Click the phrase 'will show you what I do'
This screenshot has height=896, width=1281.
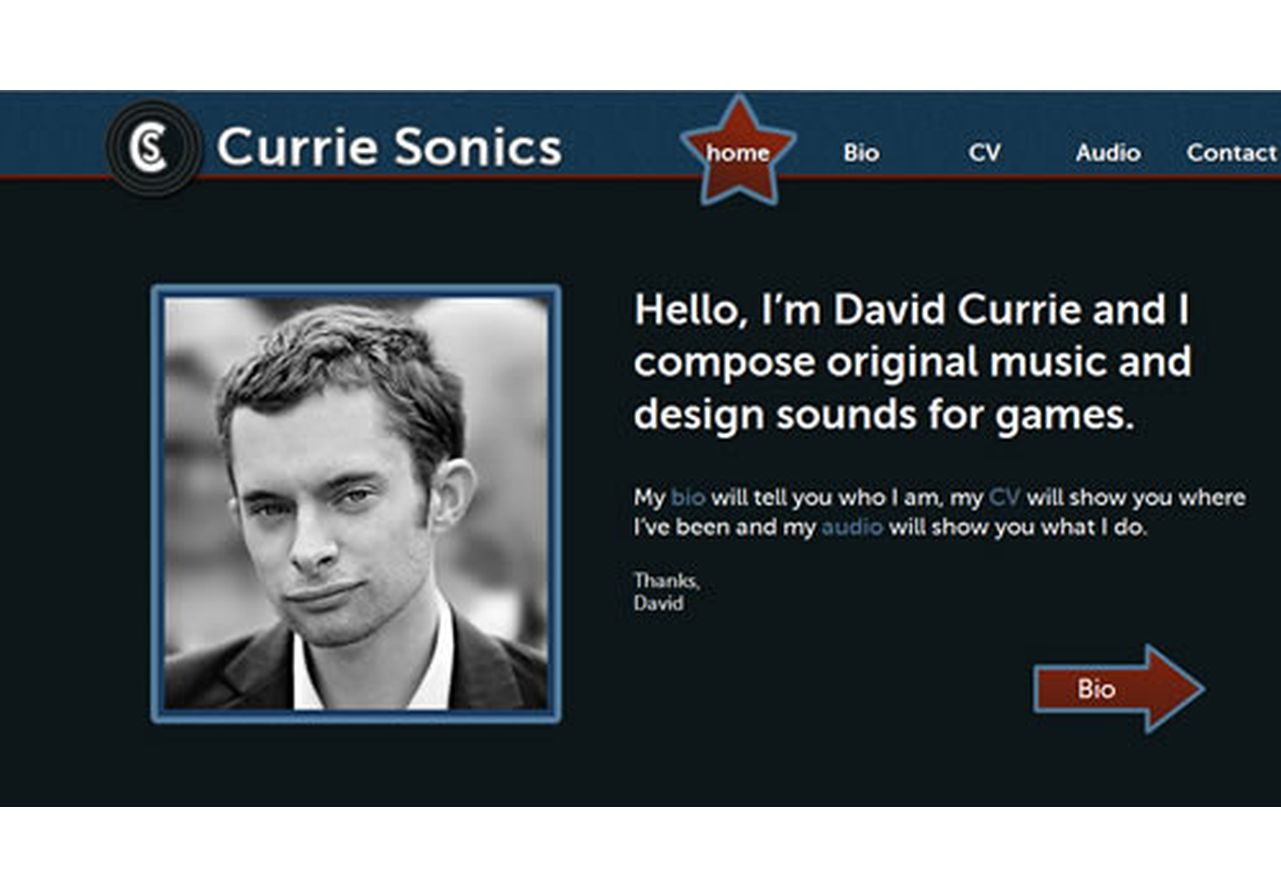(x=1015, y=527)
